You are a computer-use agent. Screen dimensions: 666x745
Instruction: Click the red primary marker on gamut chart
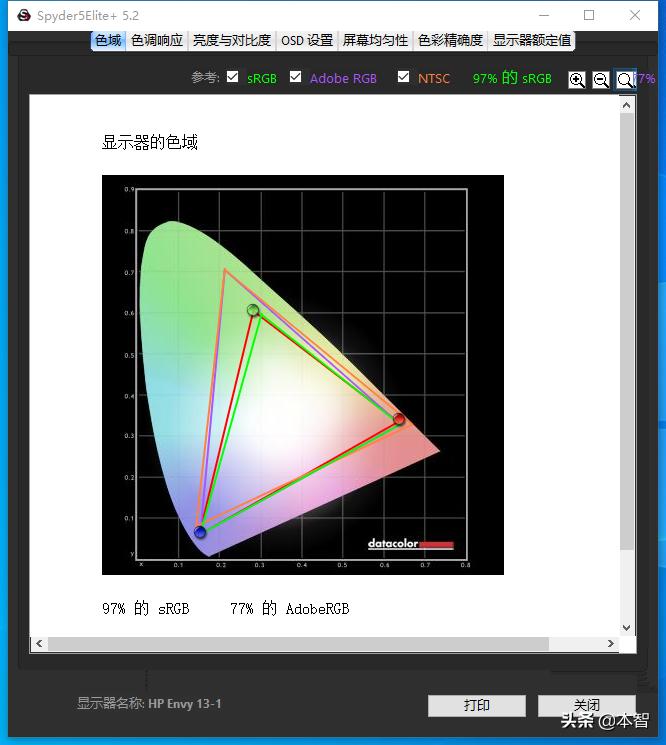tap(399, 419)
